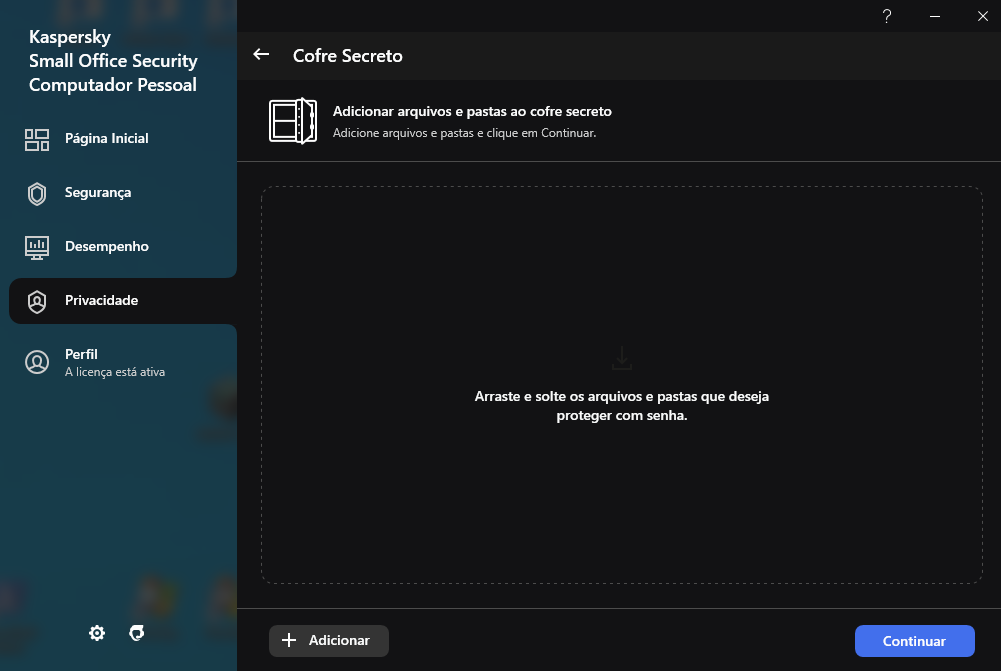Click the Desempenho monitor icon
The image size is (1001, 671).
37,247
